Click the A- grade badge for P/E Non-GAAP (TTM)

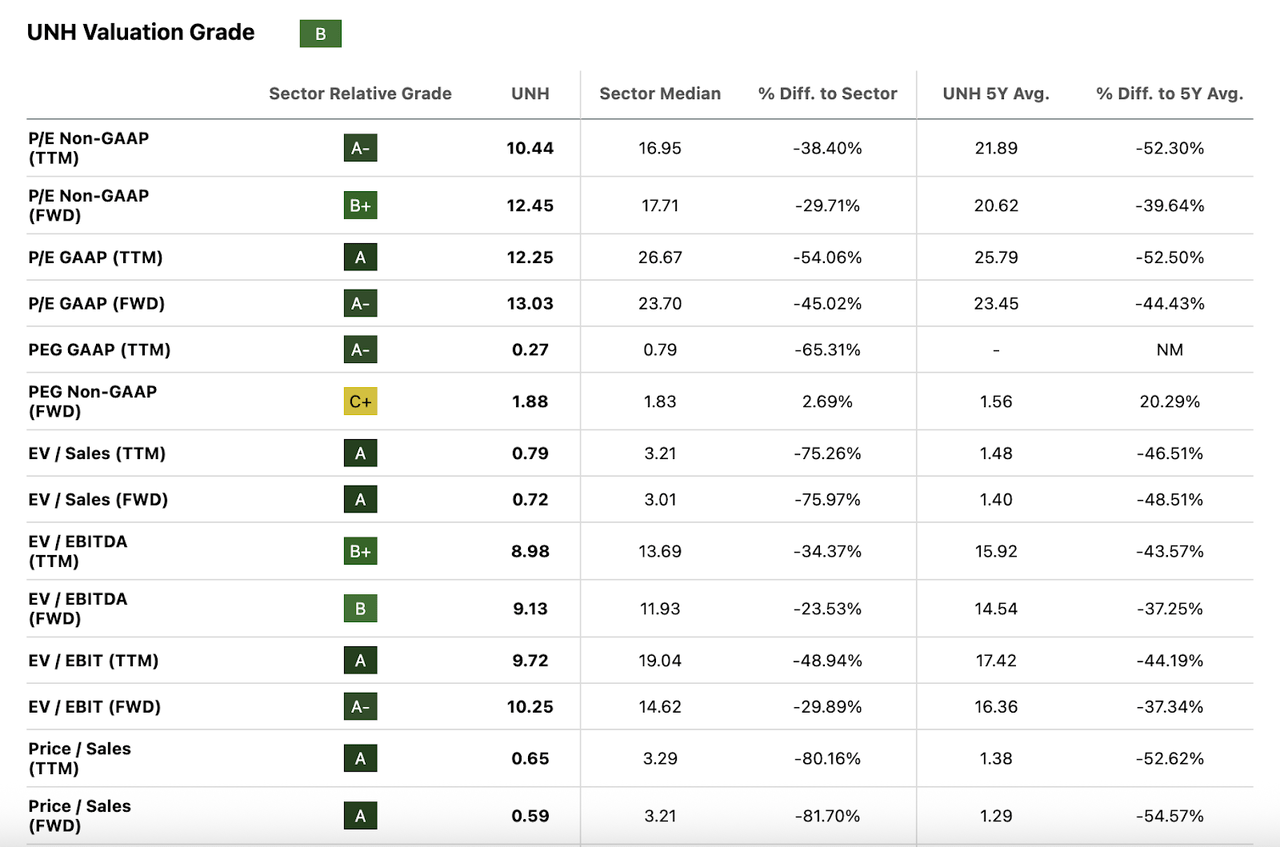tap(360, 148)
